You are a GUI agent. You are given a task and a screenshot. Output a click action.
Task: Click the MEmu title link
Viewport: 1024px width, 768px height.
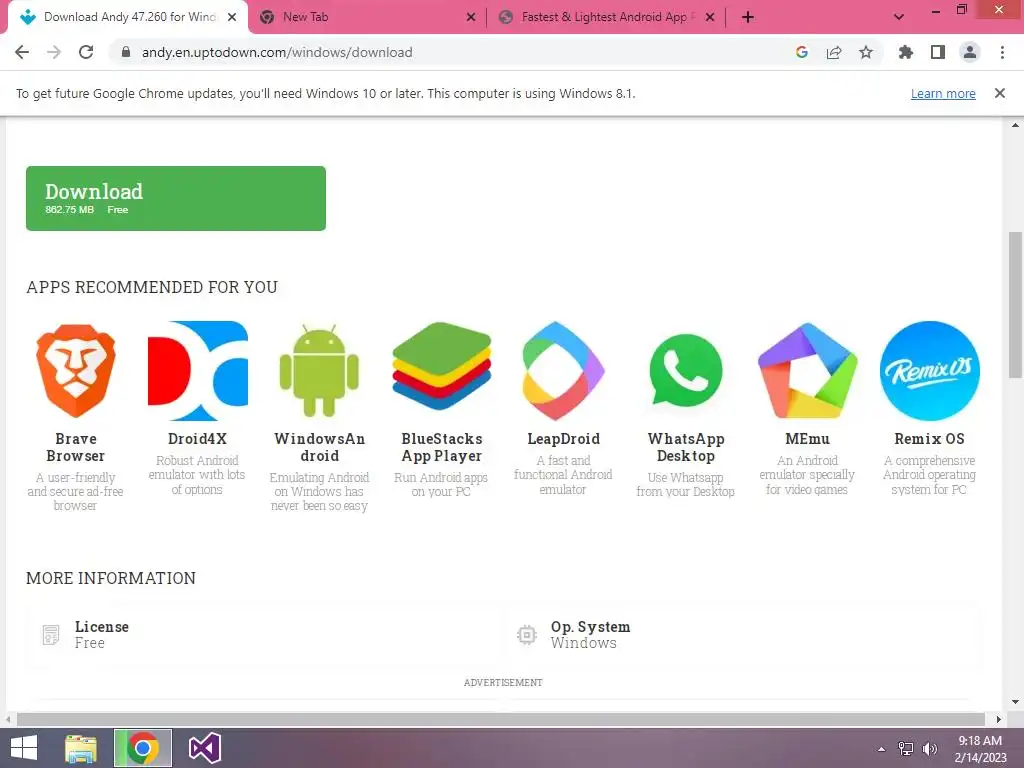807,439
